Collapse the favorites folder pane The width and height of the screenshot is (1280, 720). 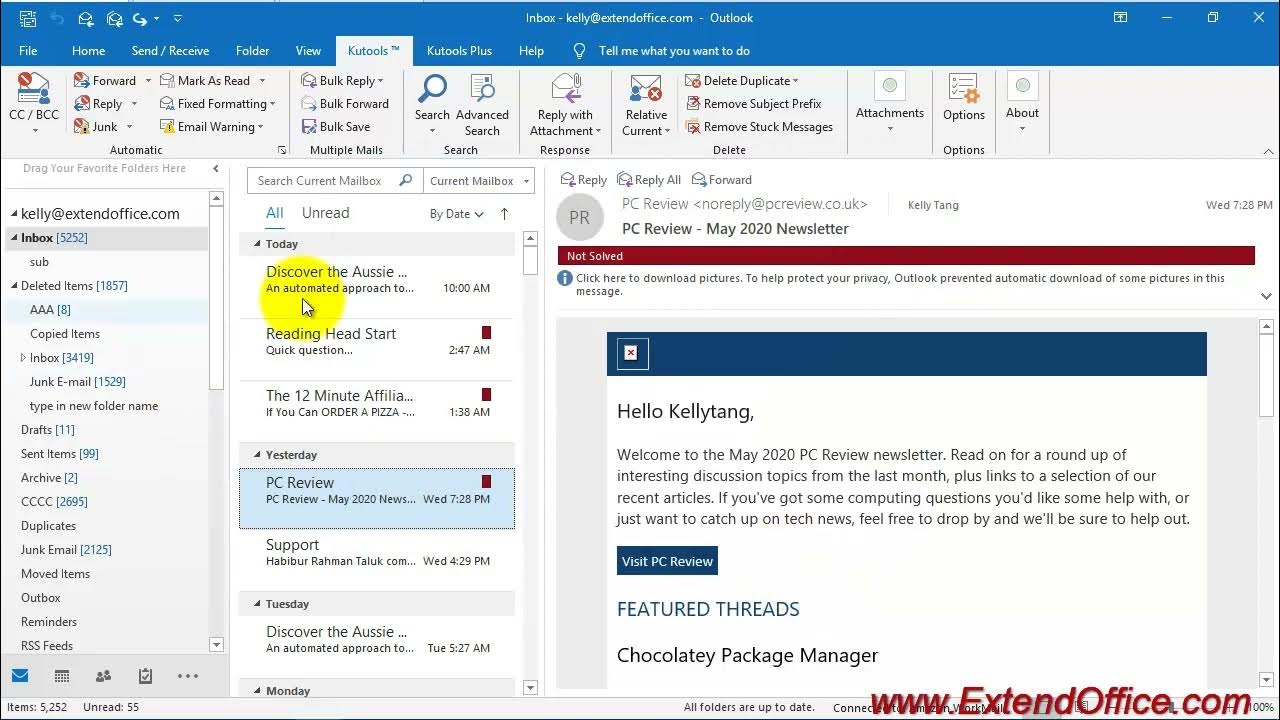216,169
